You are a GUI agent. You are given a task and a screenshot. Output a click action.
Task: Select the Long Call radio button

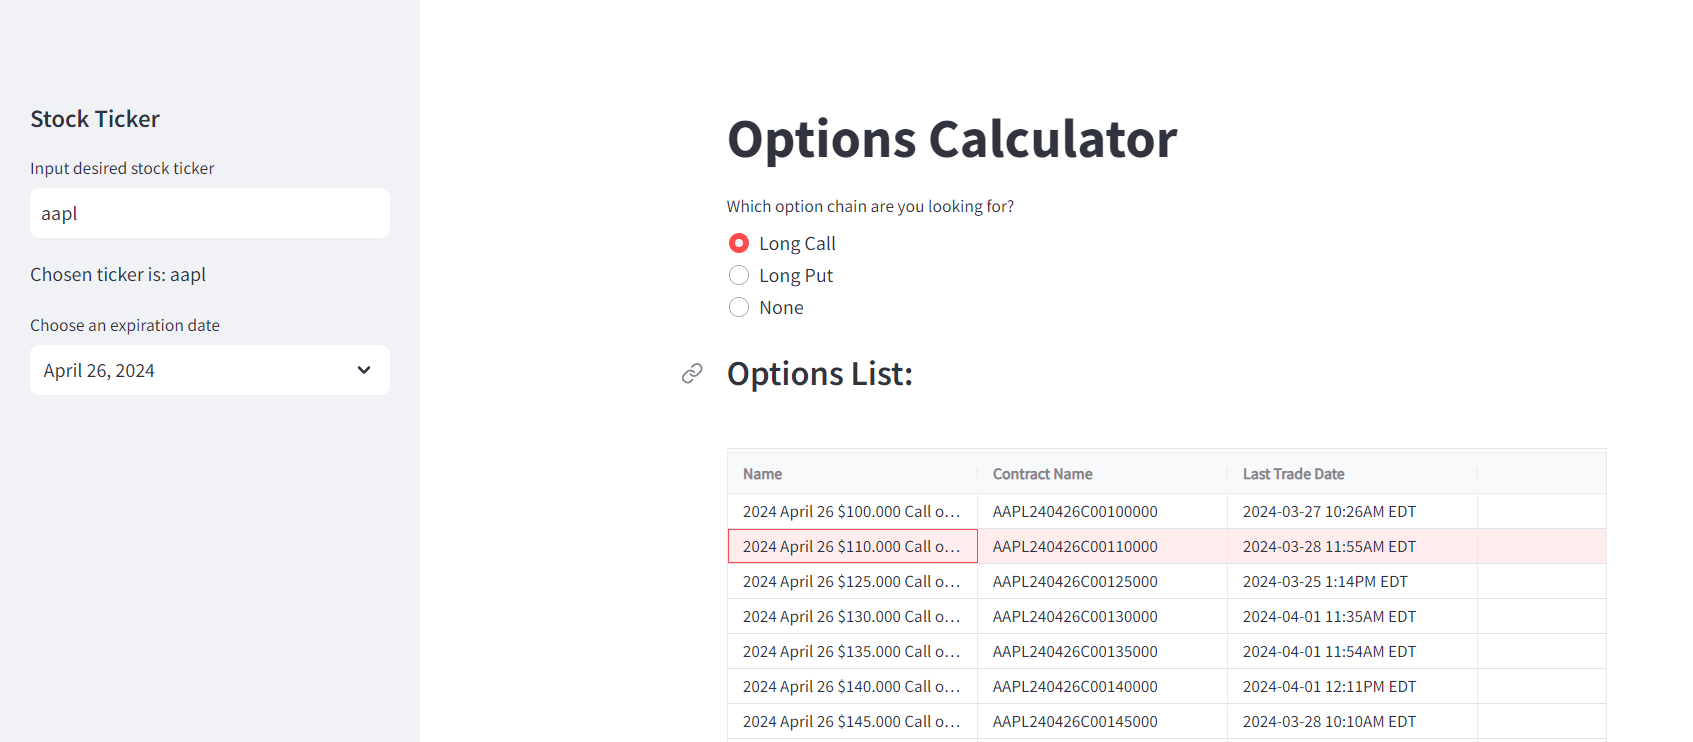coord(739,243)
